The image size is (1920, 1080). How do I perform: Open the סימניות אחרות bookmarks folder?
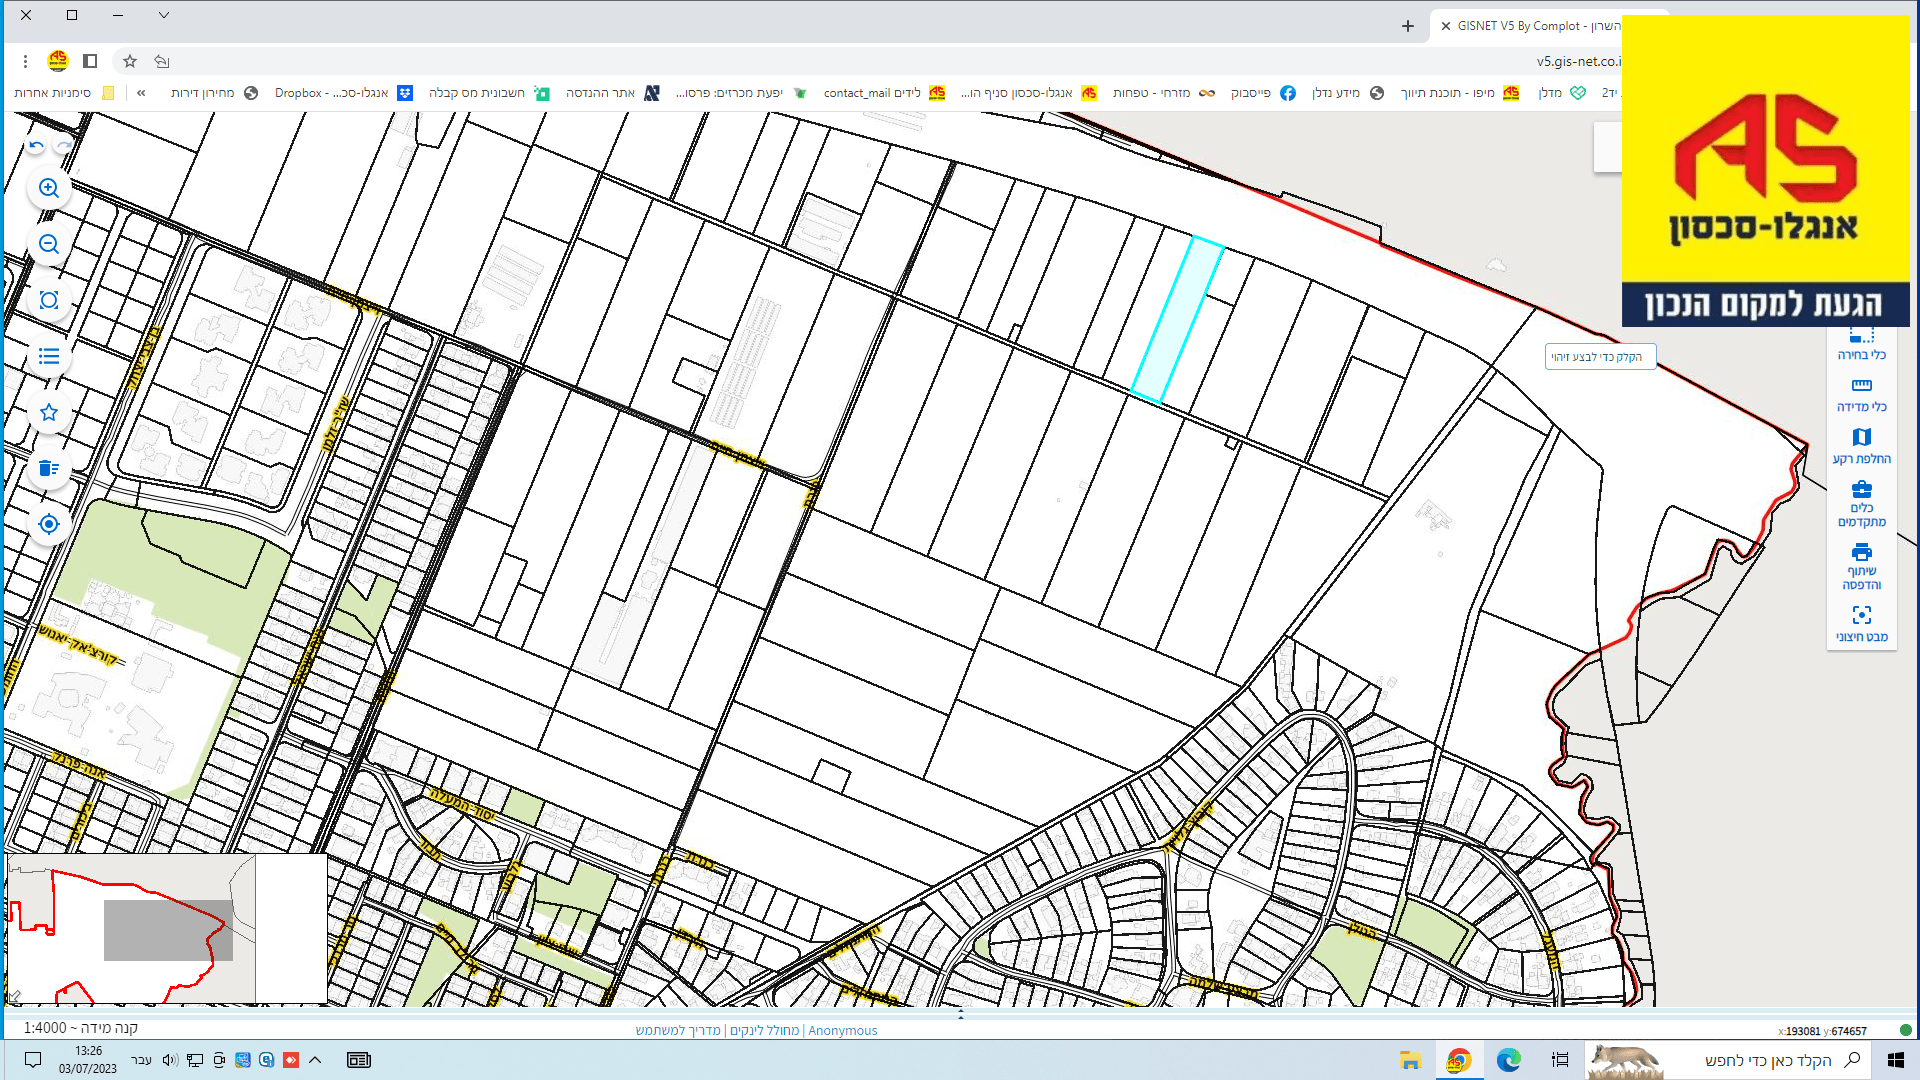64,93
